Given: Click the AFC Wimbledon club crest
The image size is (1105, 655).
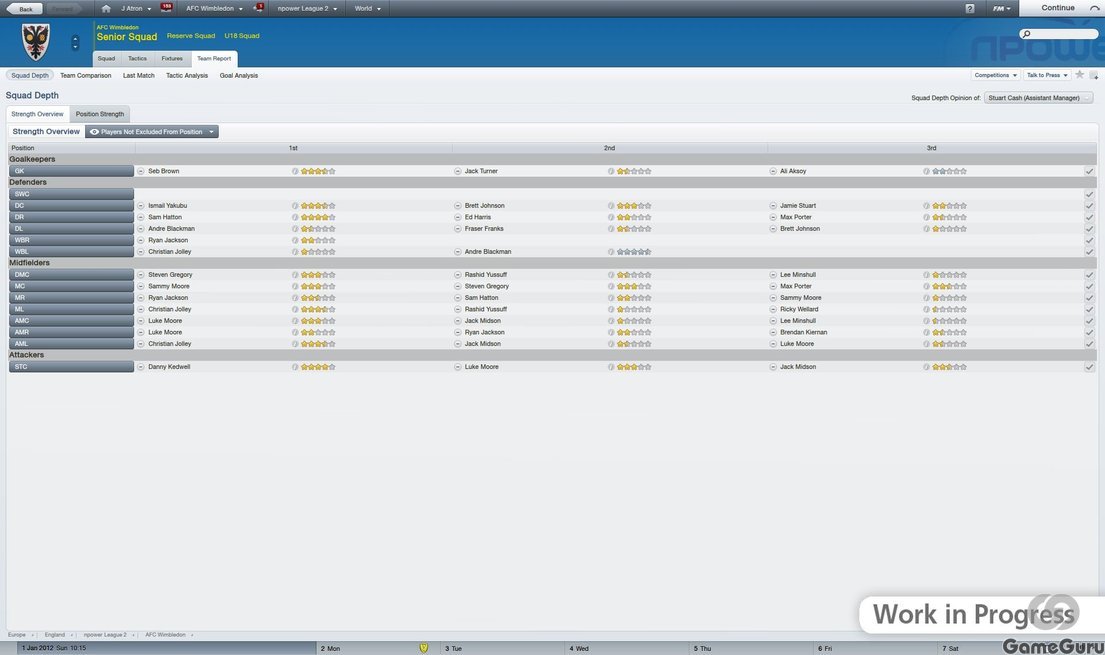Looking at the screenshot, I should (35, 42).
